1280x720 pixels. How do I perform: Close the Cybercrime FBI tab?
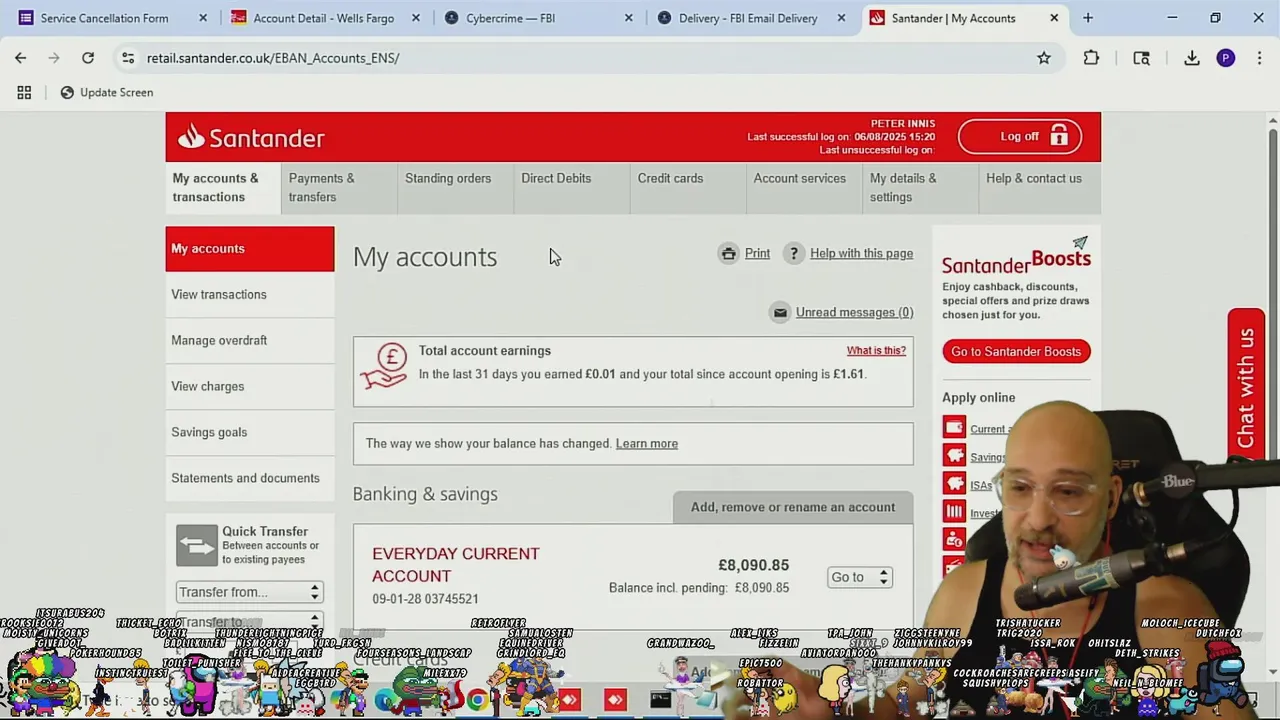629,18
